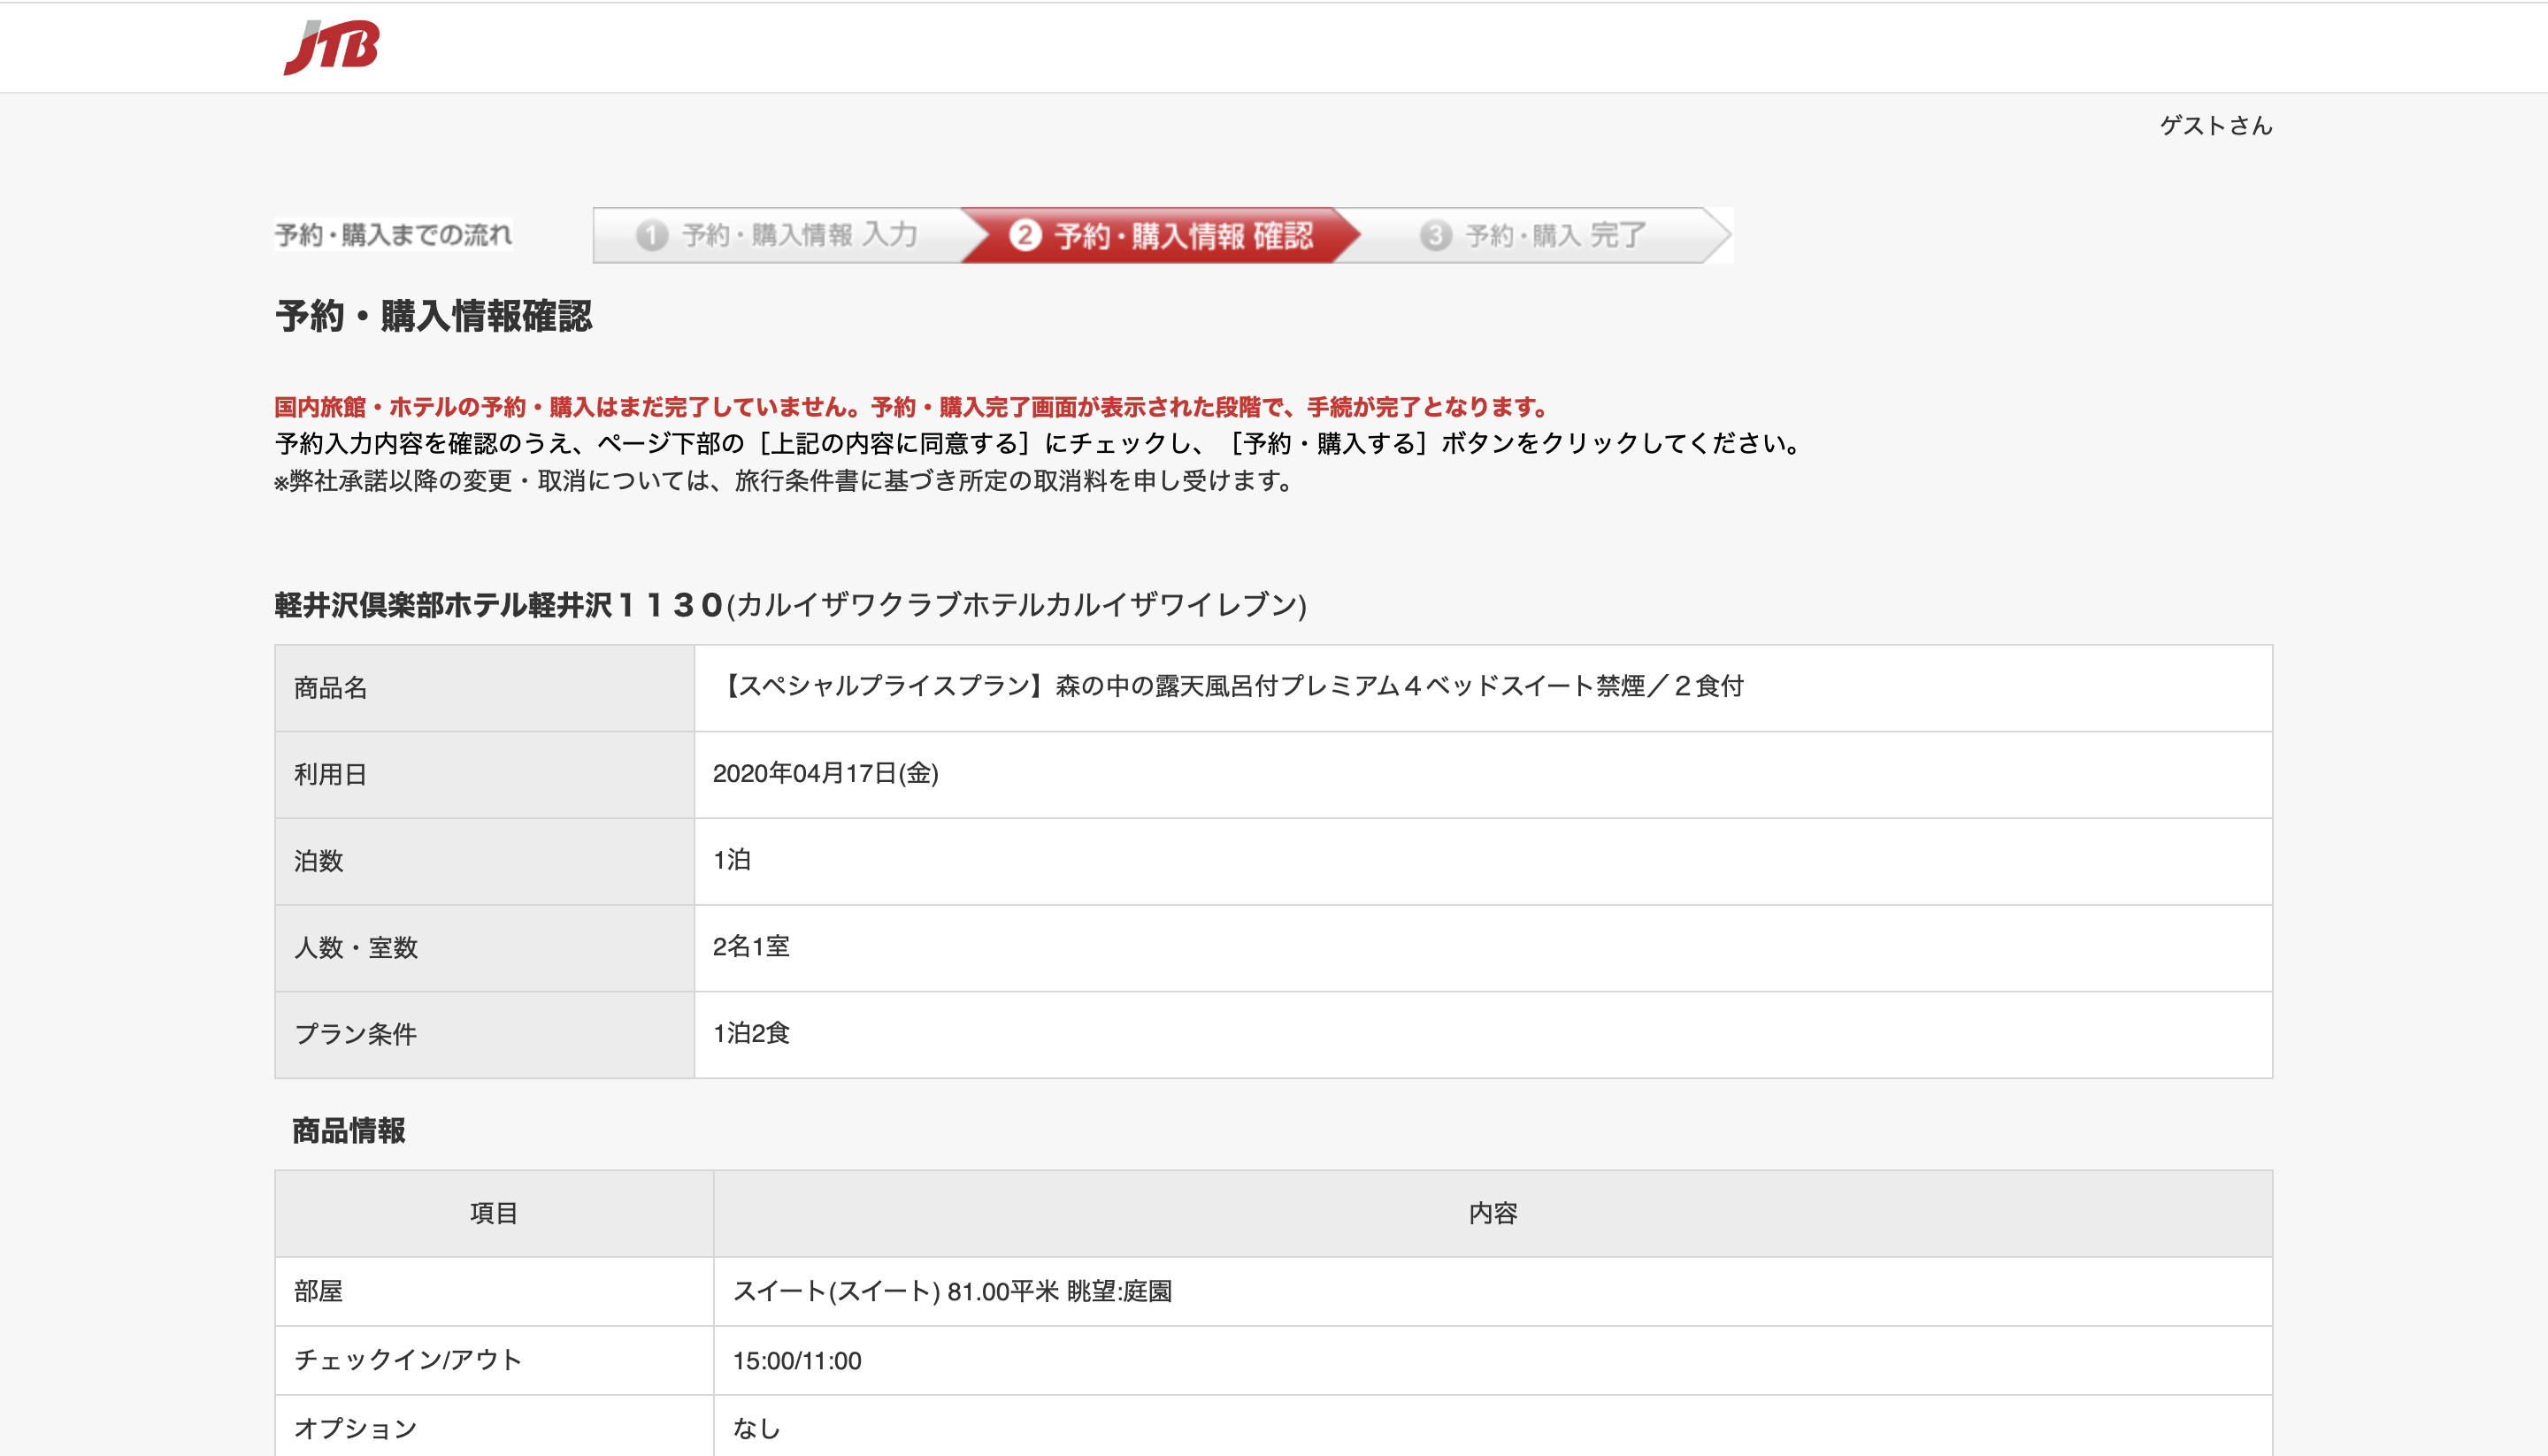Click the オプション row label
Screen dimensions: 2548x1456
click(x=356, y=1429)
